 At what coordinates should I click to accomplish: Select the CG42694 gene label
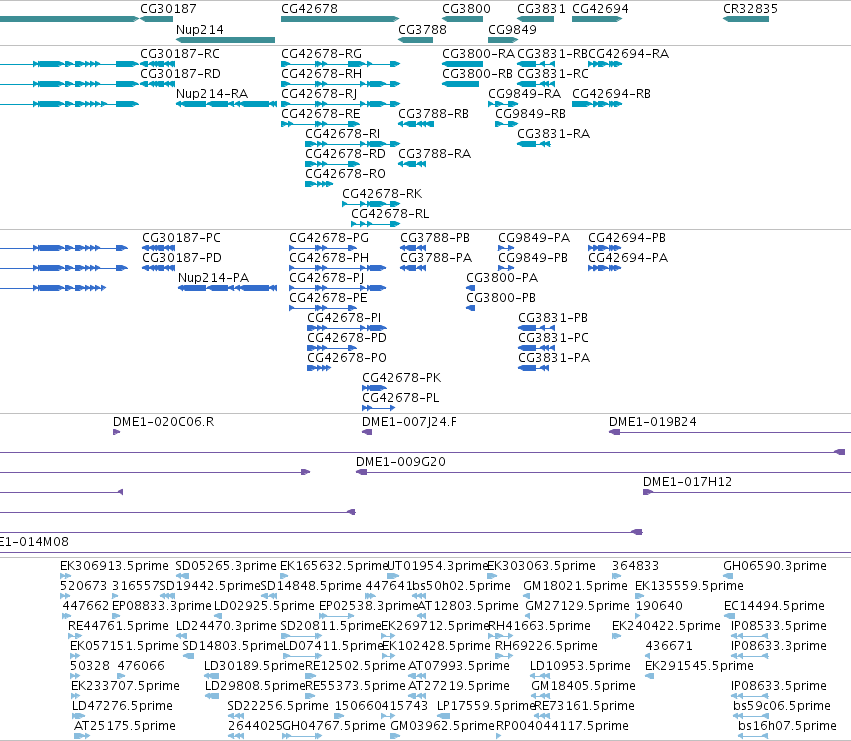[x=600, y=9]
